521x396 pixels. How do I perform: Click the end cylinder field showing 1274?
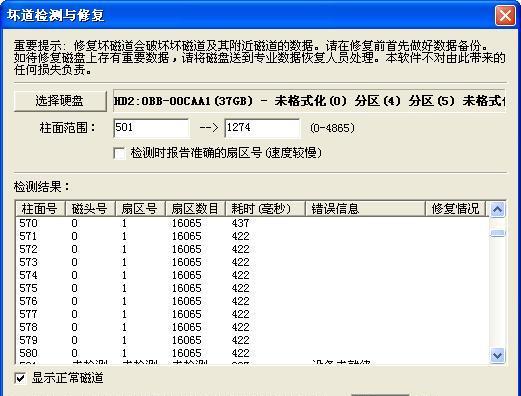pos(262,128)
